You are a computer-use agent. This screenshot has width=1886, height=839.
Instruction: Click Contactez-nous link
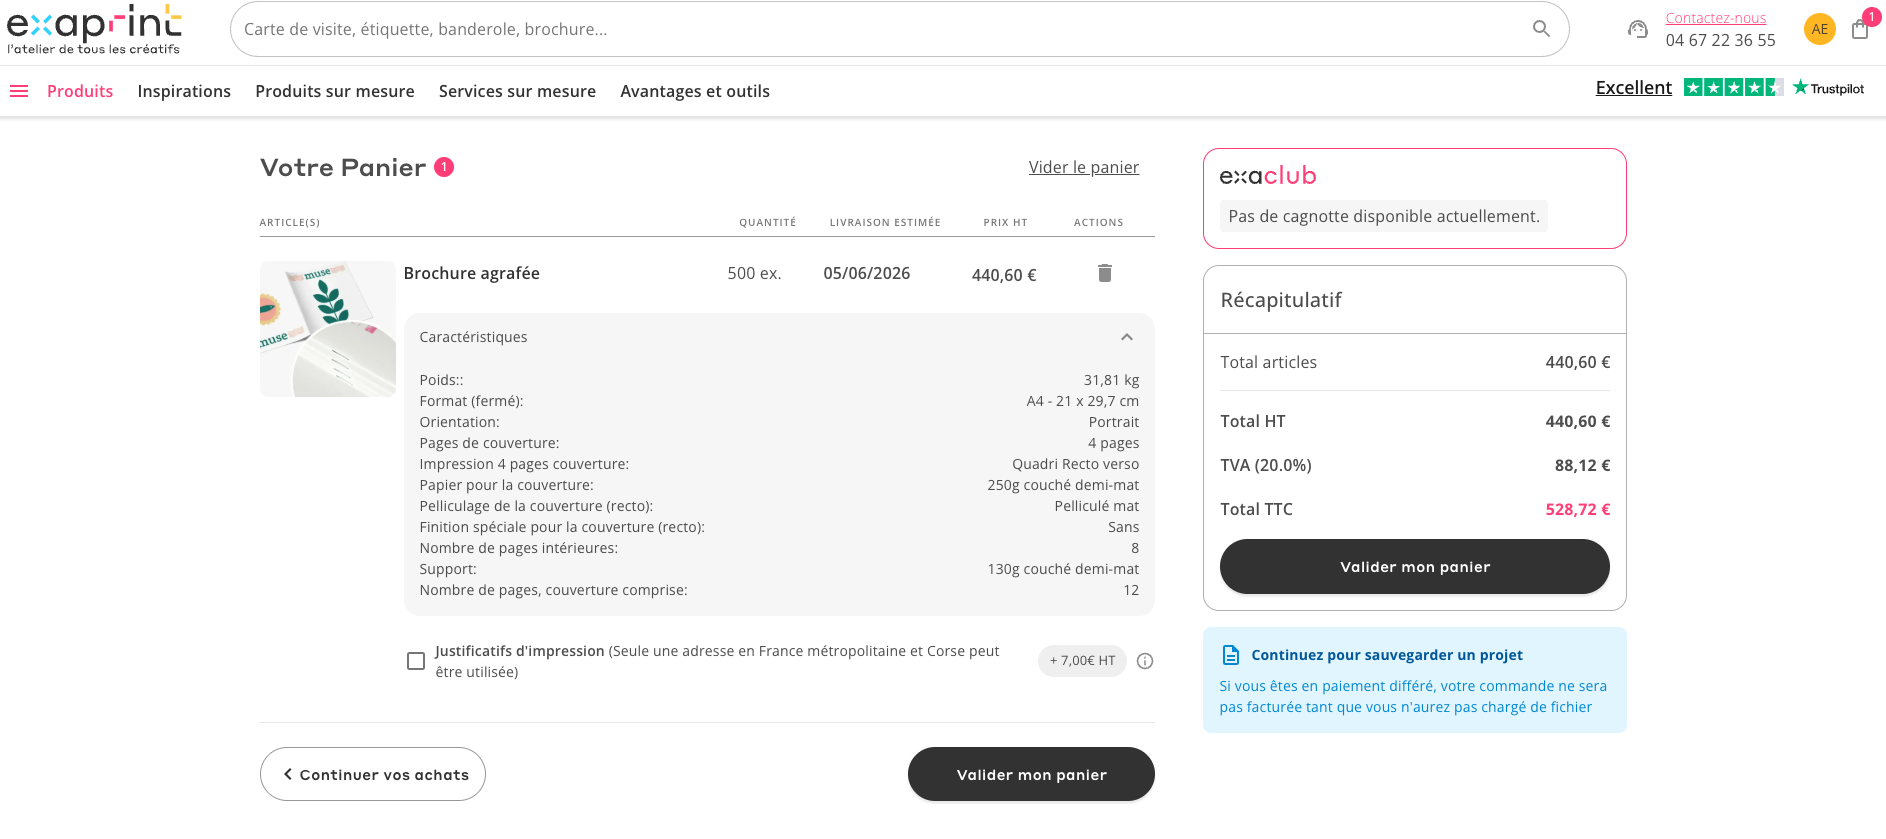[x=1716, y=18]
